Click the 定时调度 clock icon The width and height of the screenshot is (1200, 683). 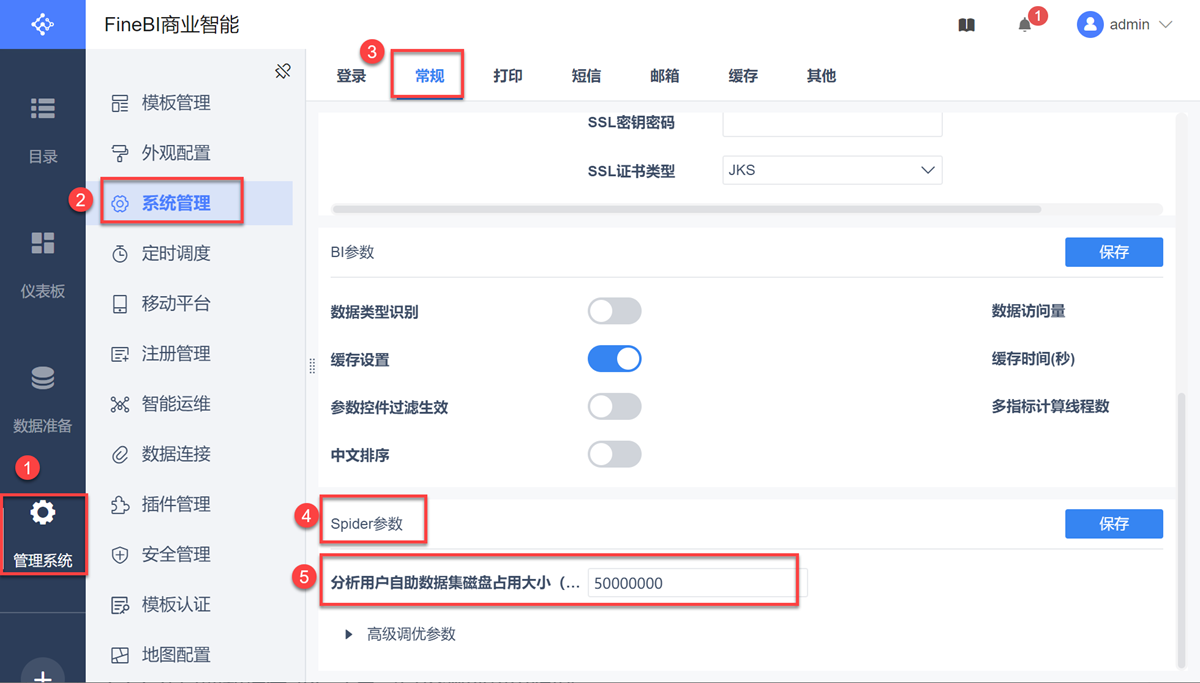(120, 254)
